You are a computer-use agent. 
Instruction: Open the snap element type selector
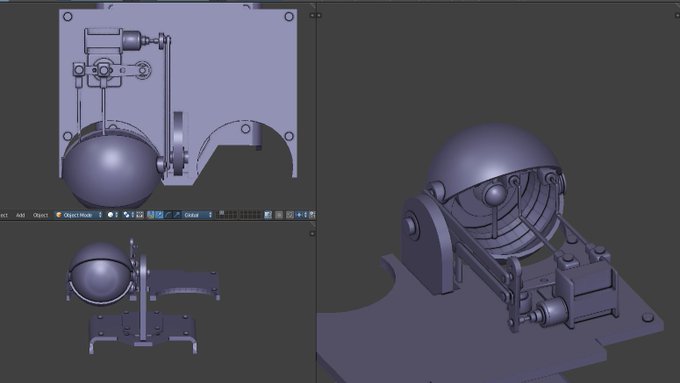click(x=301, y=215)
